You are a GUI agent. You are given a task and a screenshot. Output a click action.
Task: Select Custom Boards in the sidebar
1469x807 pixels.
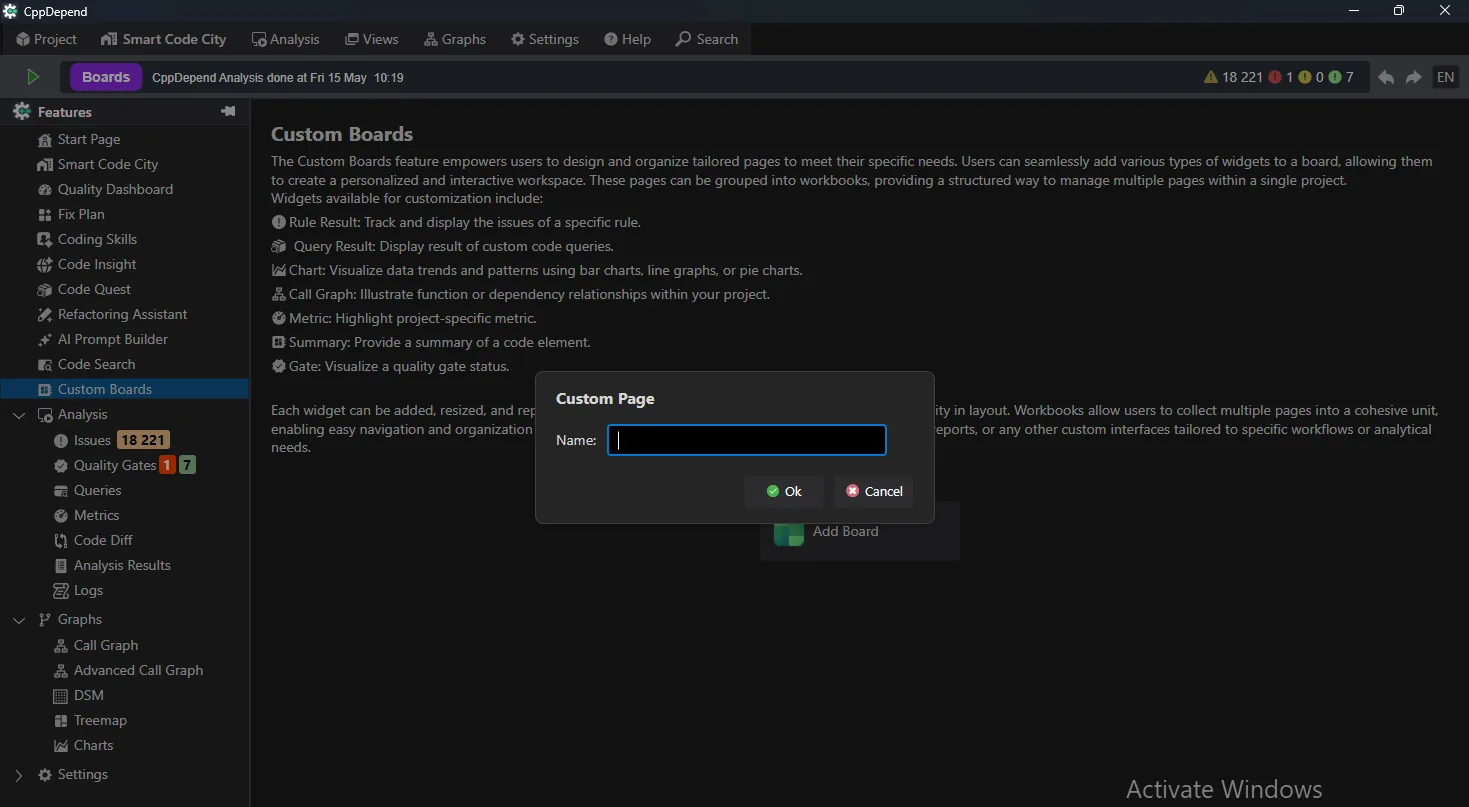tap(124, 389)
